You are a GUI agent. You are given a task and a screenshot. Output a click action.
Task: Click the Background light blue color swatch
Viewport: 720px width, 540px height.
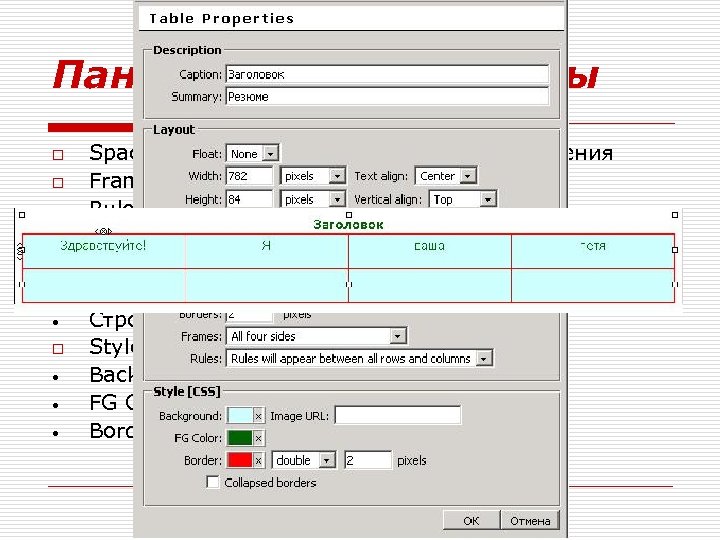(x=239, y=416)
